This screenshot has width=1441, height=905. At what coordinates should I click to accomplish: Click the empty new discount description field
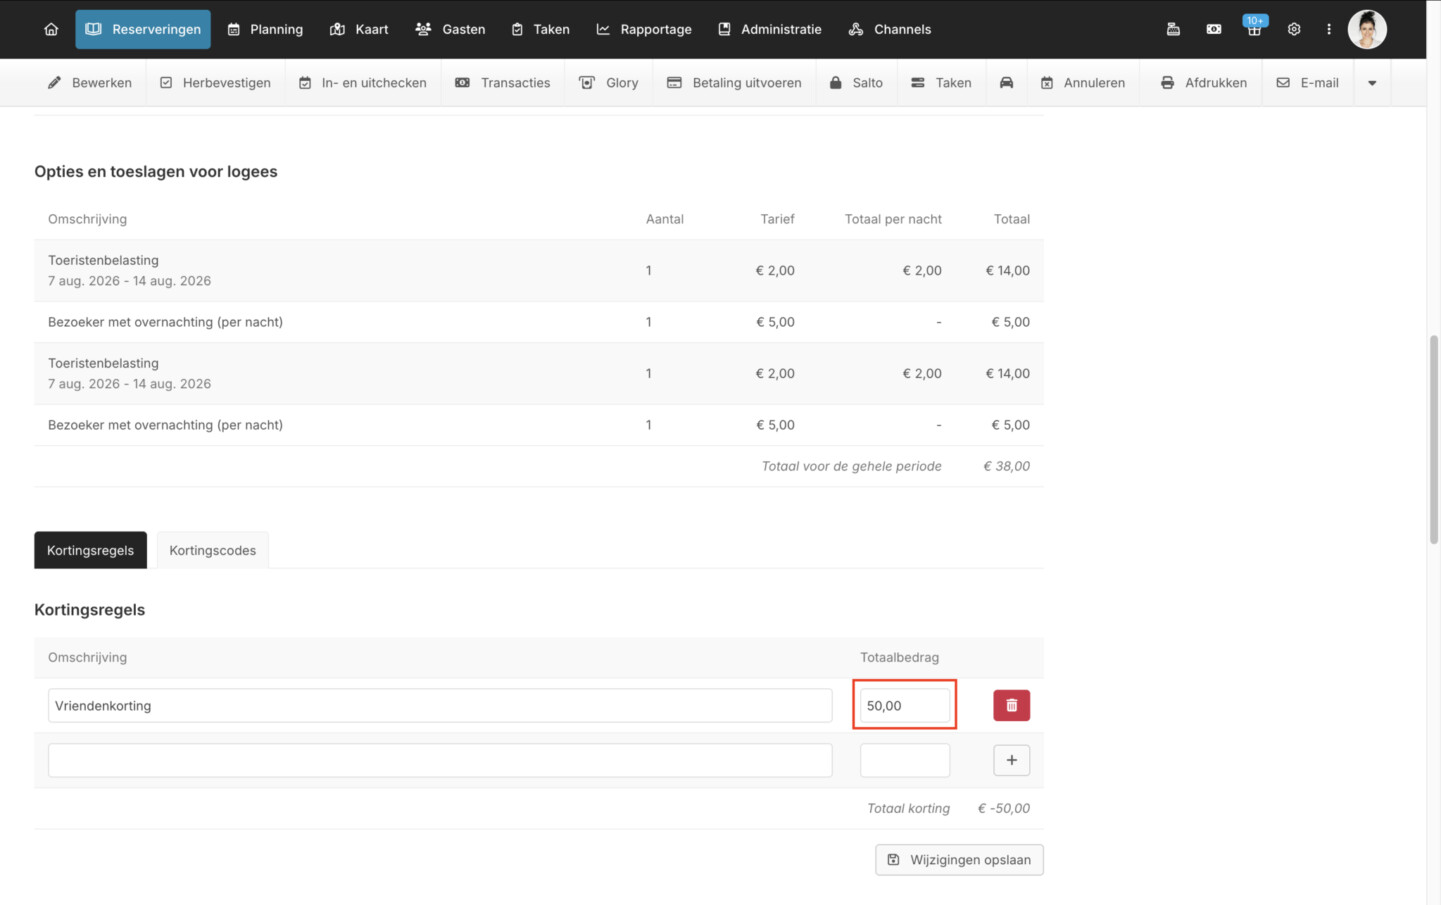pyautogui.click(x=440, y=760)
